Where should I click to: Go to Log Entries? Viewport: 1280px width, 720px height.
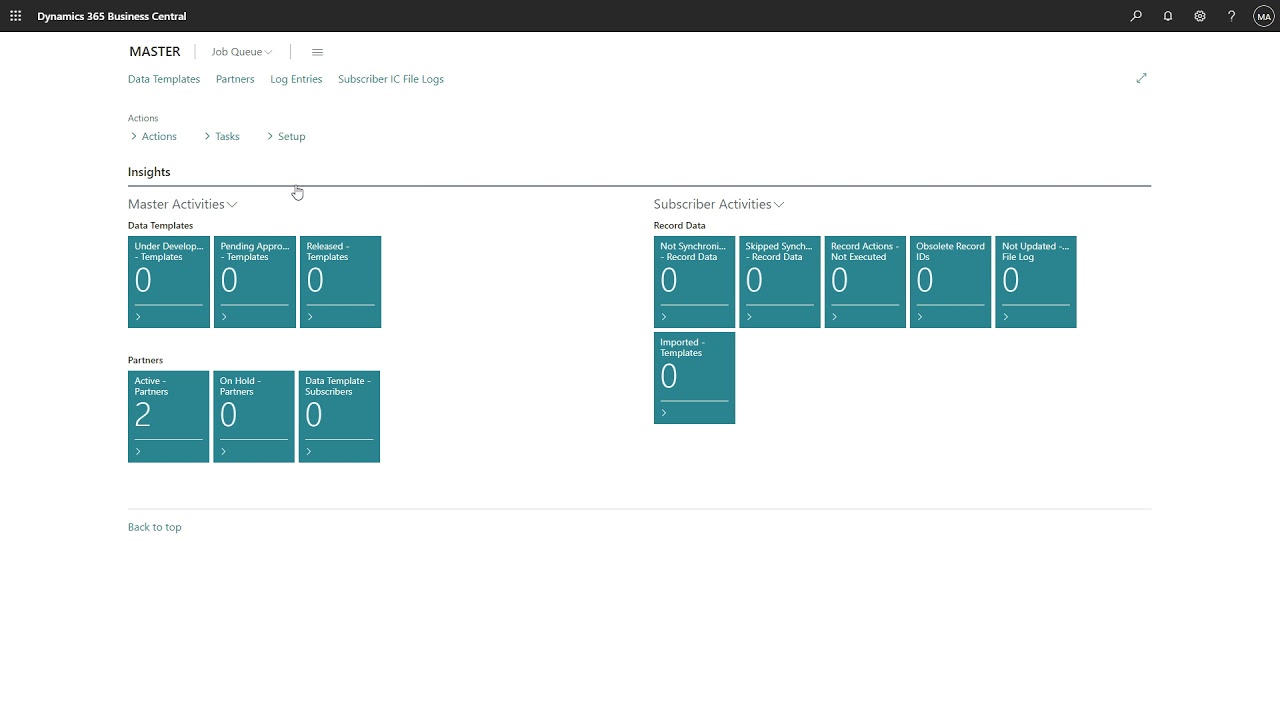296,79
